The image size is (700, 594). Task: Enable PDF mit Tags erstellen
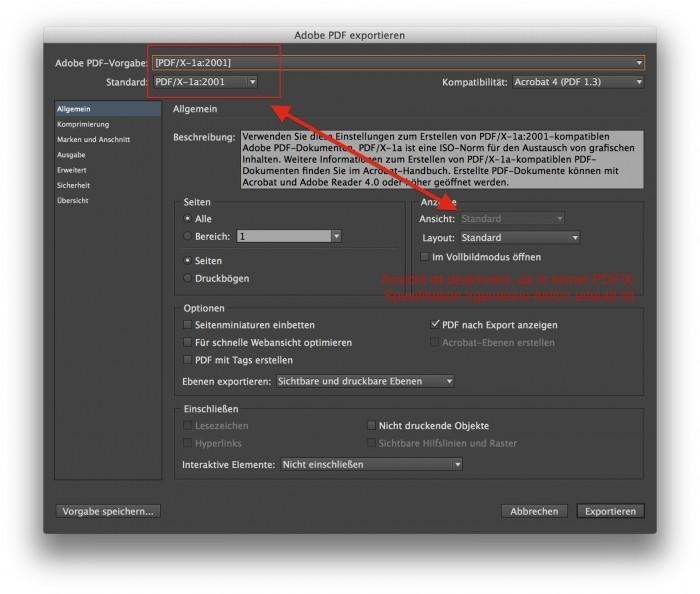point(188,360)
